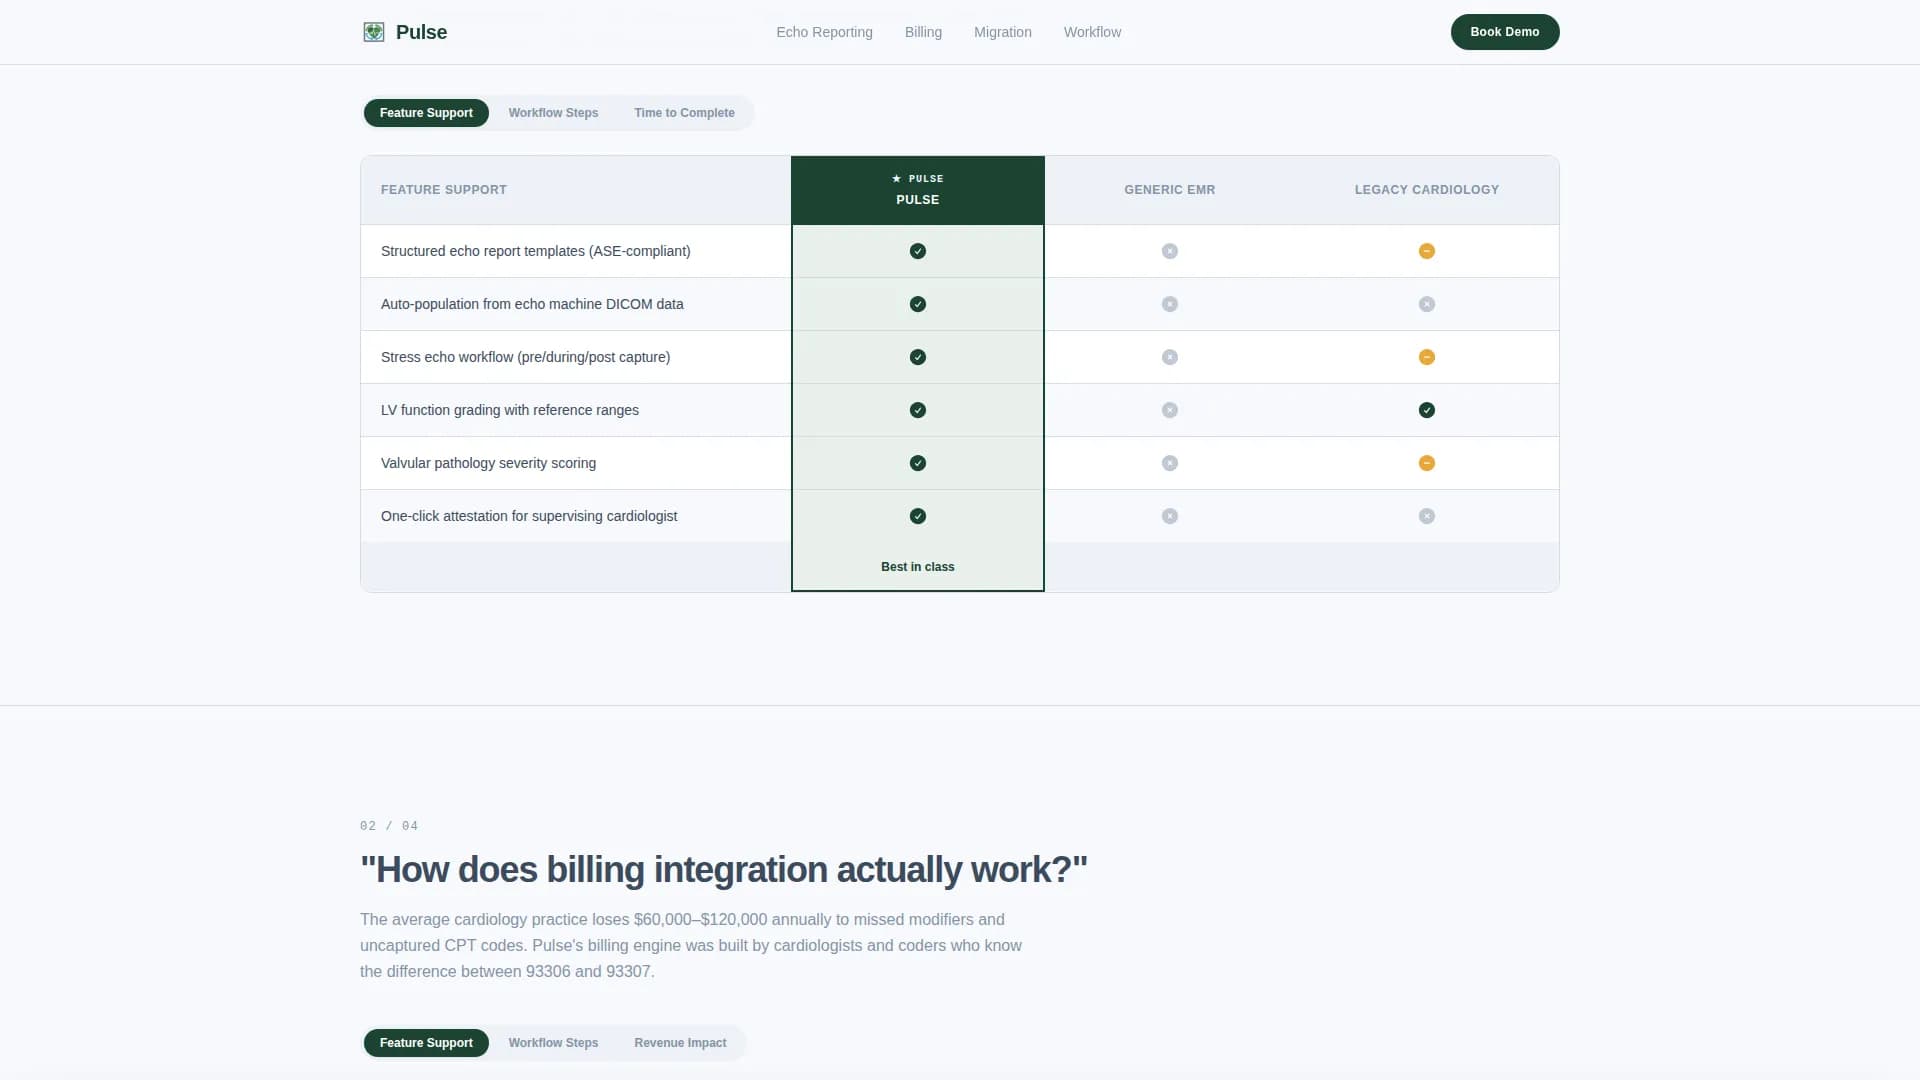Click the Pulse checkmark for valvular pathology severity scoring
This screenshot has height=1080, width=1920.
click(917, 463)
